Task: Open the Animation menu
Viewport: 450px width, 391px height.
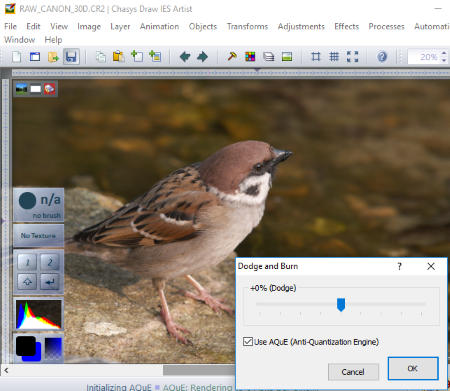Action: [x=159, y=26]
